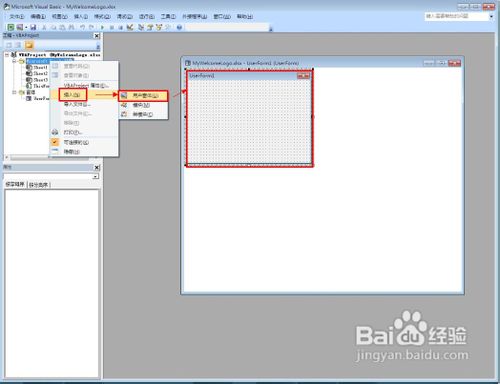
Task: Close the properties panel
Action: pyautogui.click(x=97, y=167)
